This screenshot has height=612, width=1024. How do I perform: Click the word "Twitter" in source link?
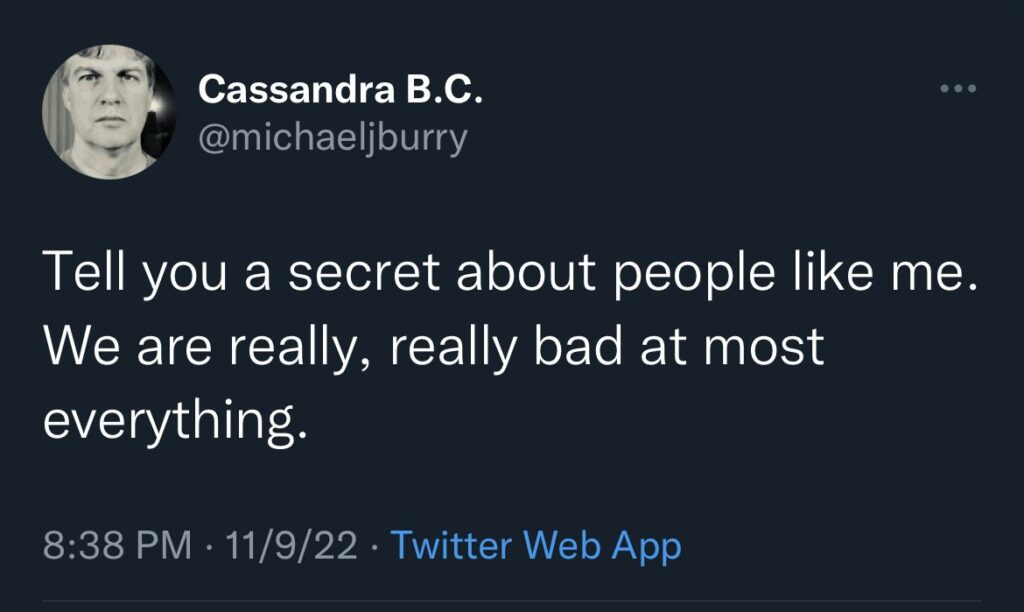pyautogui.click(x=453, y=546)
